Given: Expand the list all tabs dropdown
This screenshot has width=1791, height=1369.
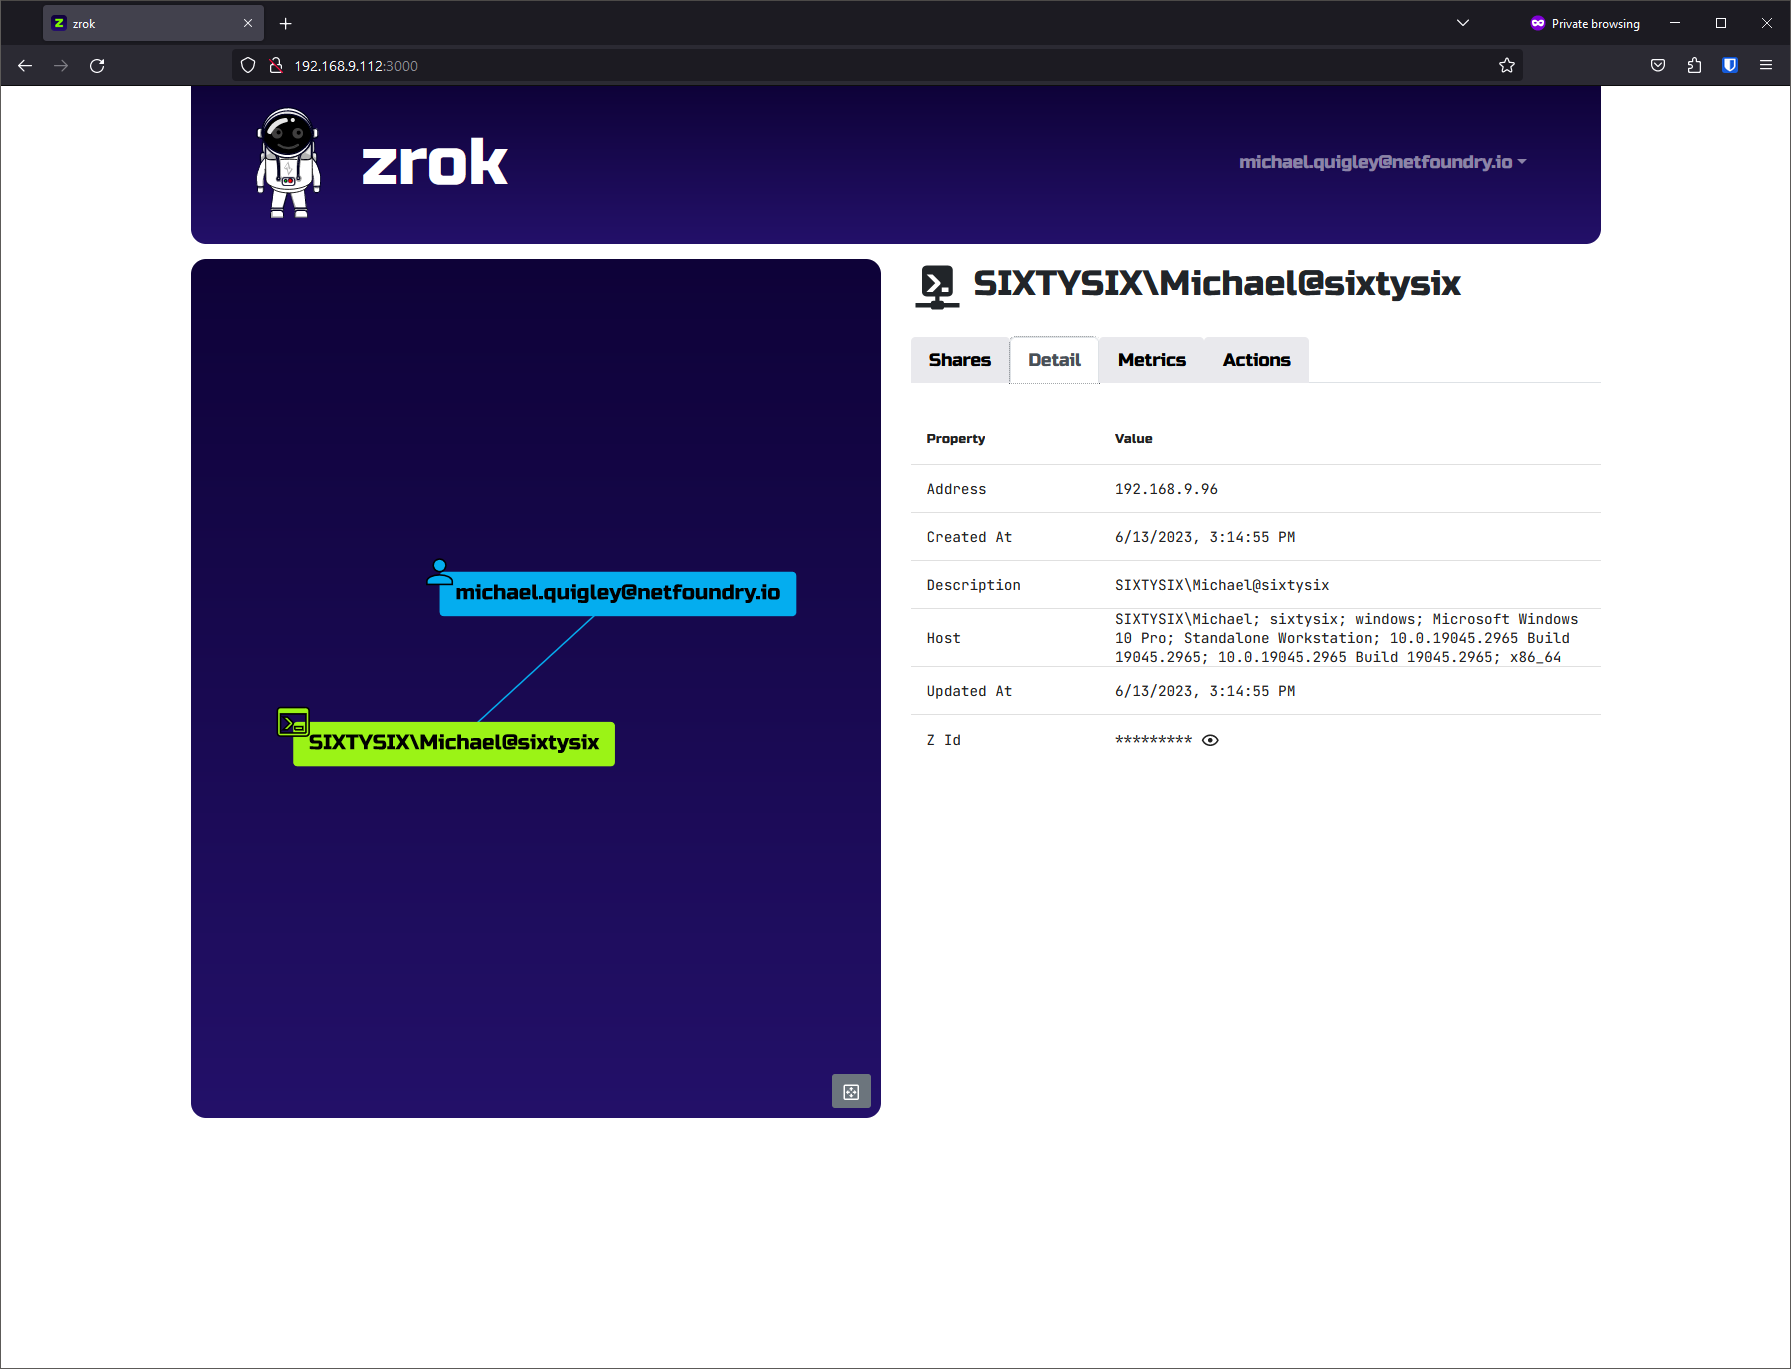Looking at the screenshot, I should (1462, 23).
